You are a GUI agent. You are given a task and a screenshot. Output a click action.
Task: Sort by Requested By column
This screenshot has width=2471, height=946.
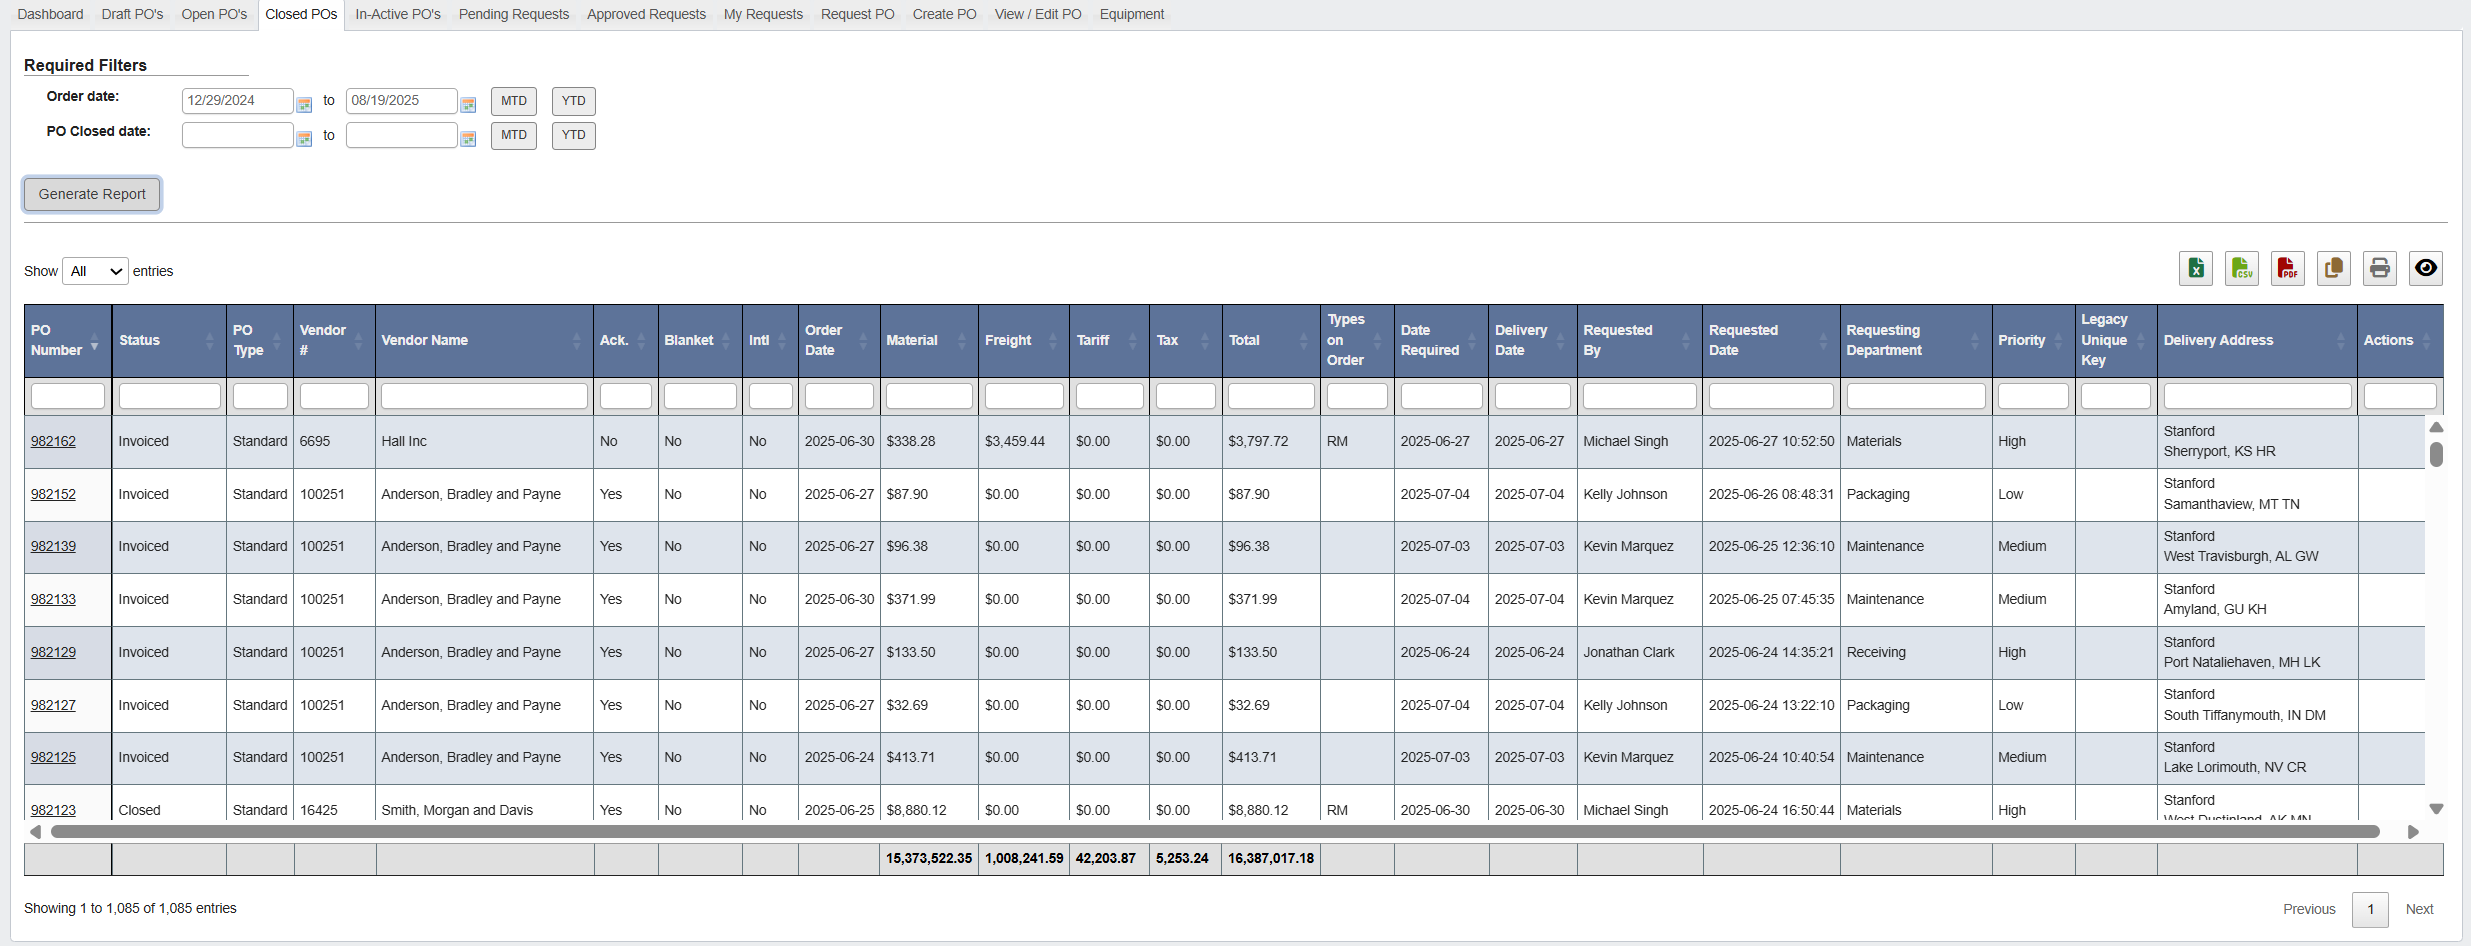(1639, 341)
